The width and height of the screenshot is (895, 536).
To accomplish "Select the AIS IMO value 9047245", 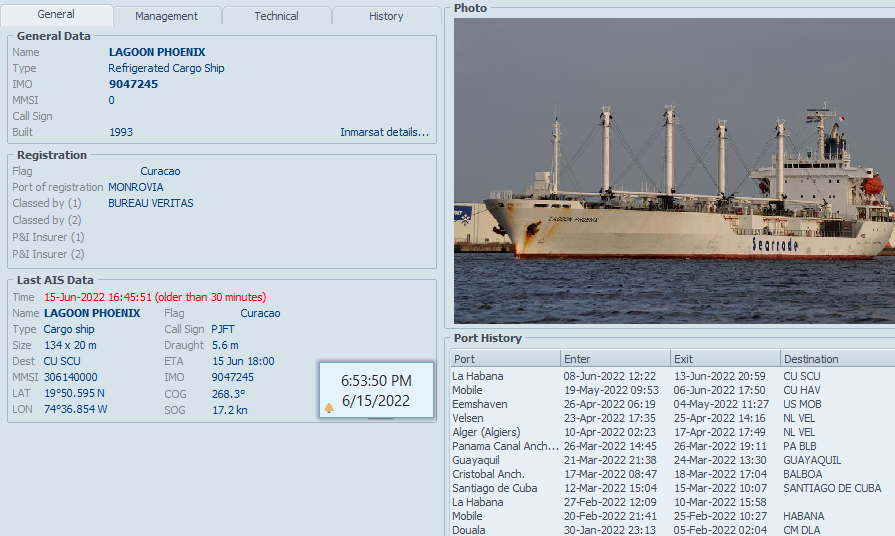I will pyautogui.click(x=232, y=377).
